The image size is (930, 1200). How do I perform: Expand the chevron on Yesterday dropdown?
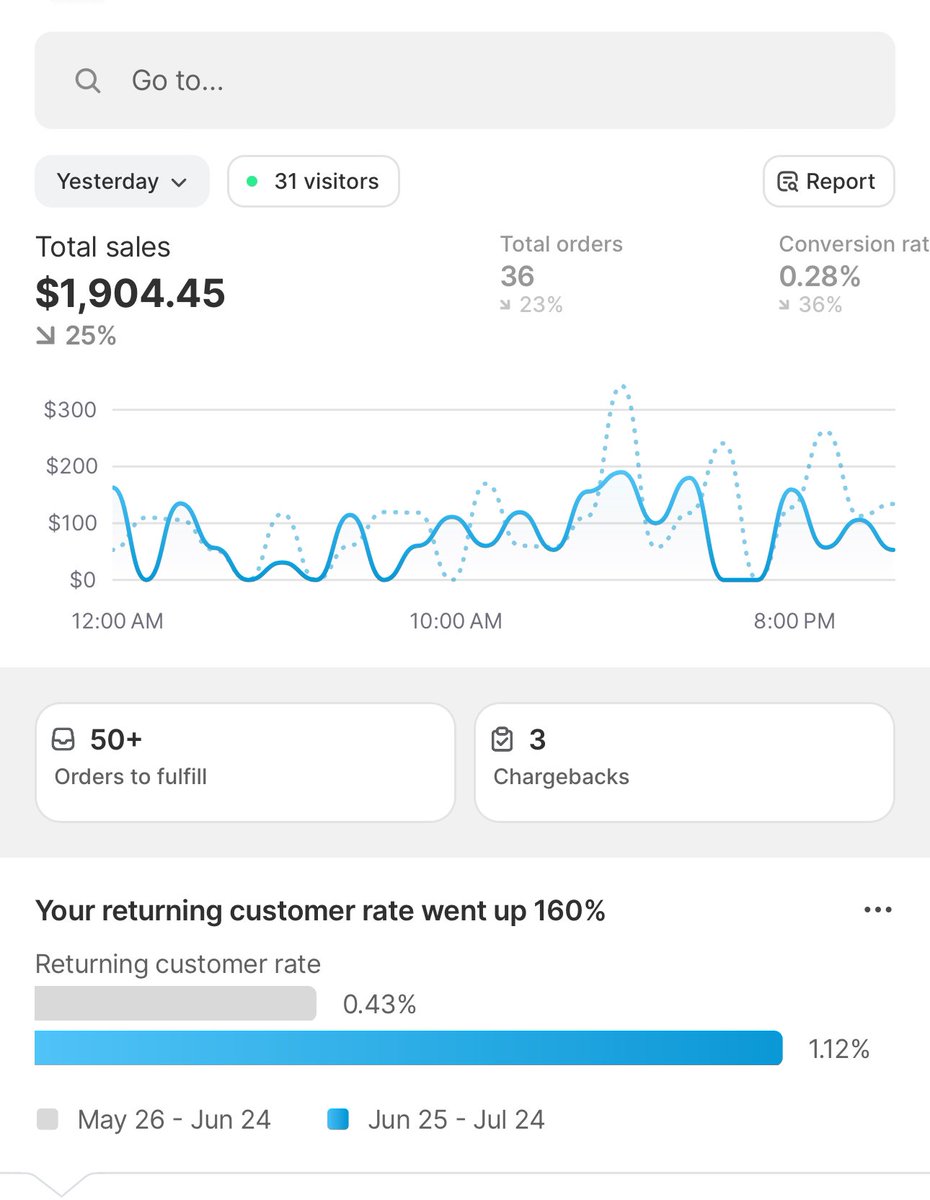[179, 183]
